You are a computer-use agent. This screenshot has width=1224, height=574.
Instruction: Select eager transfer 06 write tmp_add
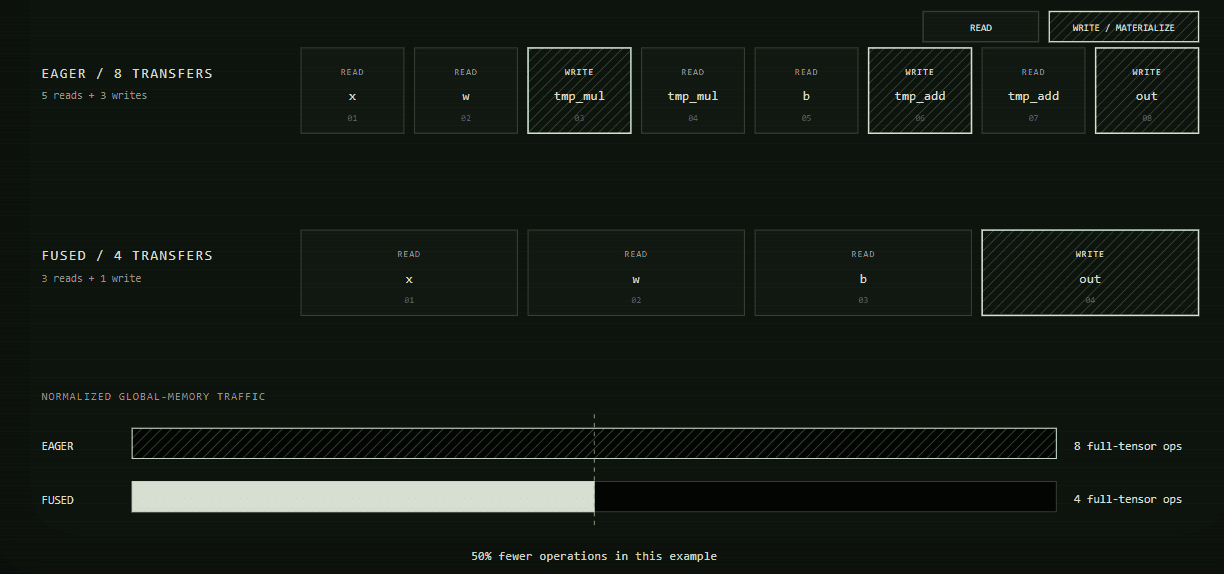click(x=920, y=90)
